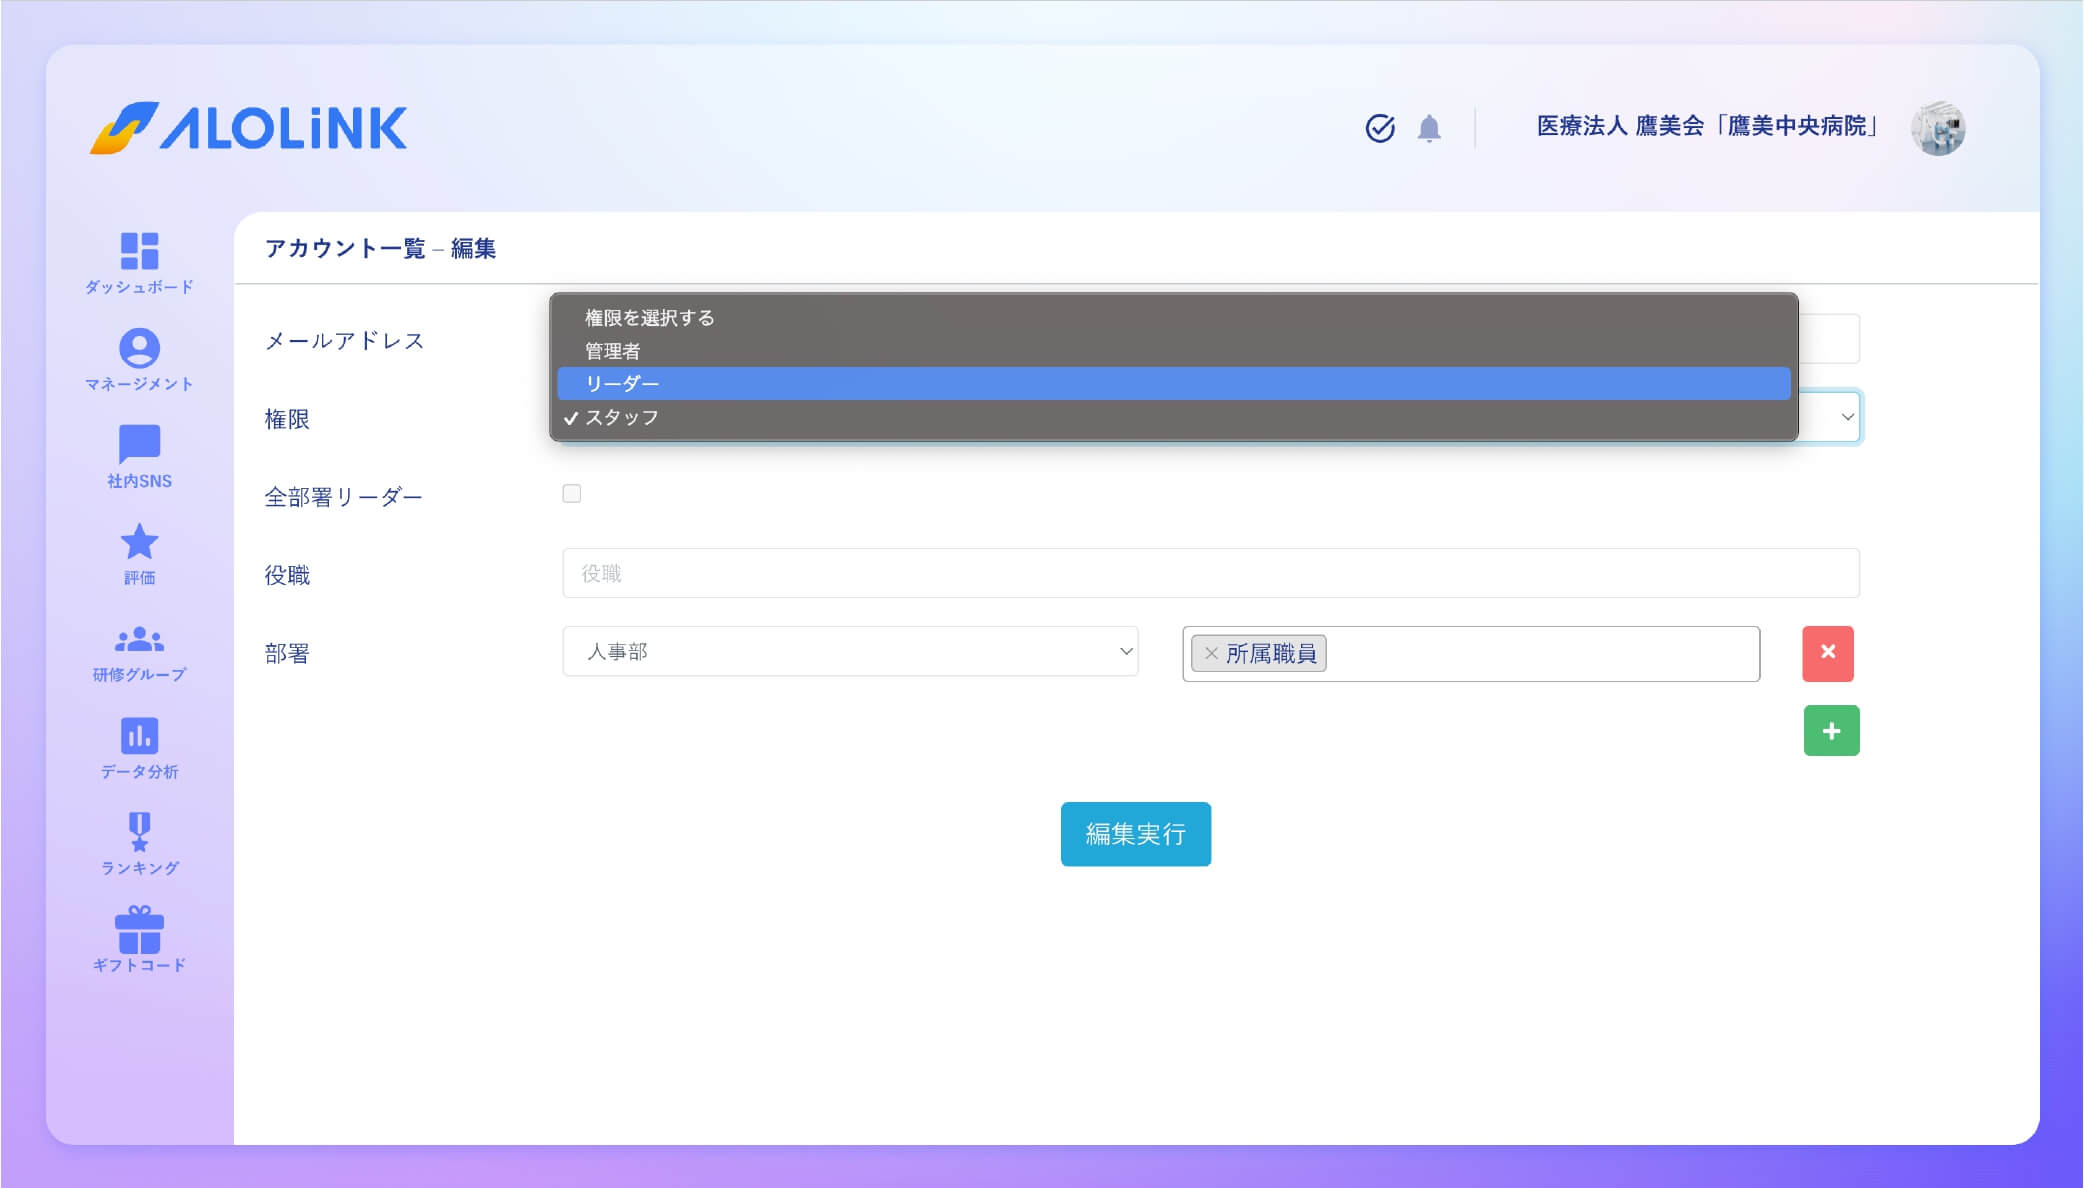Click the green plus add-department button
Image resolution: width=2084 pixels, height=1188 pixels.
1831,731
